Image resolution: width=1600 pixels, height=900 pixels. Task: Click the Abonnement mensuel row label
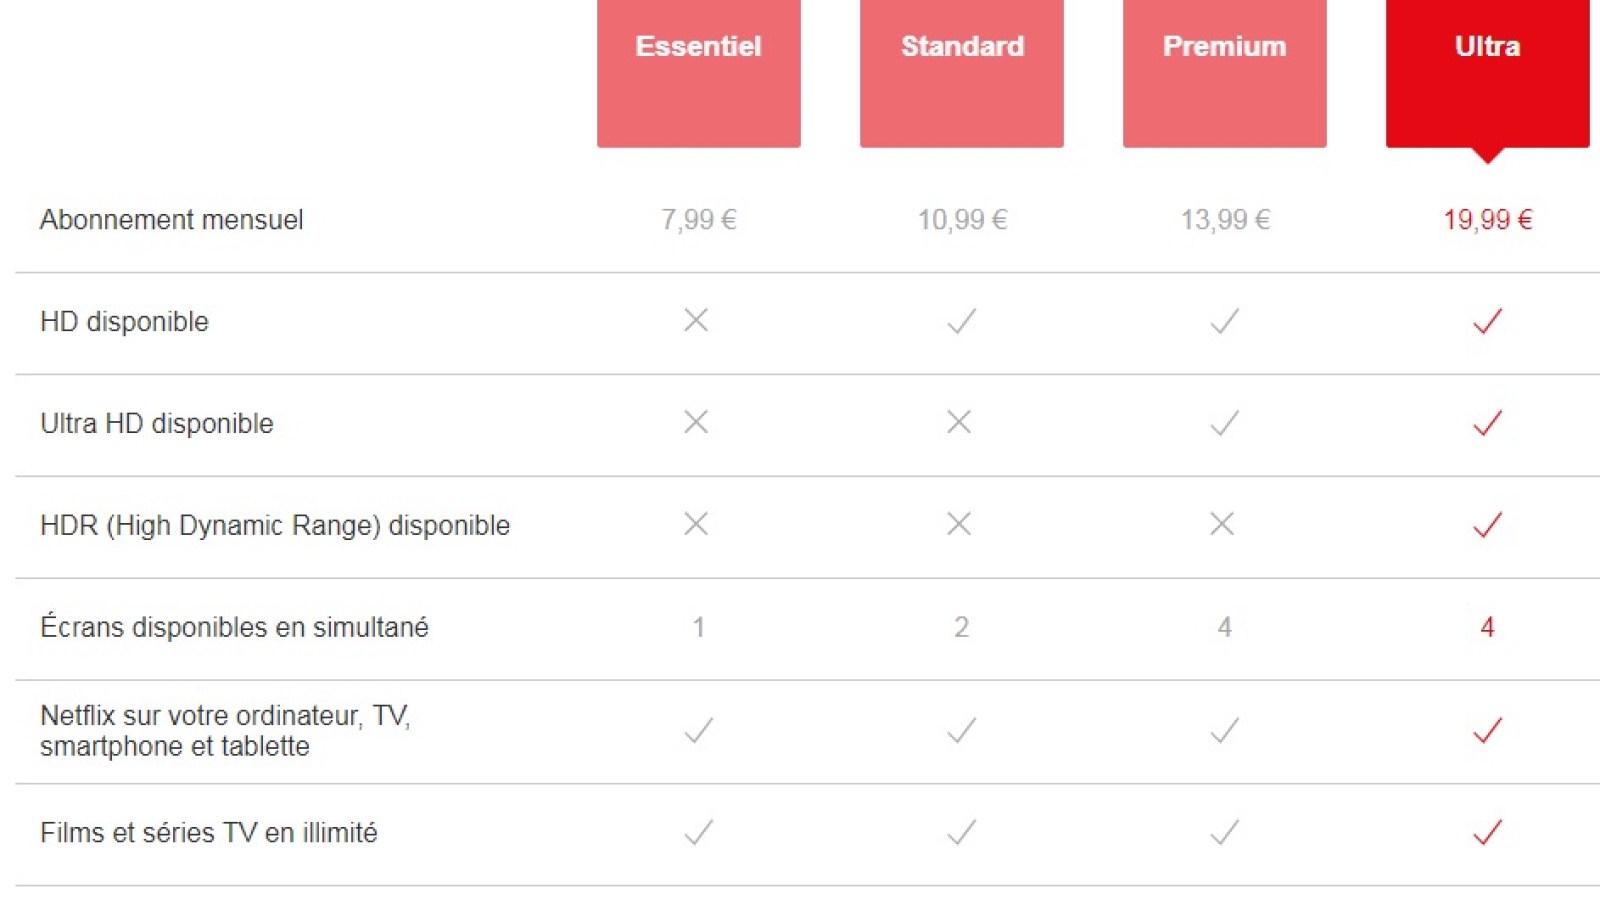pyautogui.click(x=171, y=220)
